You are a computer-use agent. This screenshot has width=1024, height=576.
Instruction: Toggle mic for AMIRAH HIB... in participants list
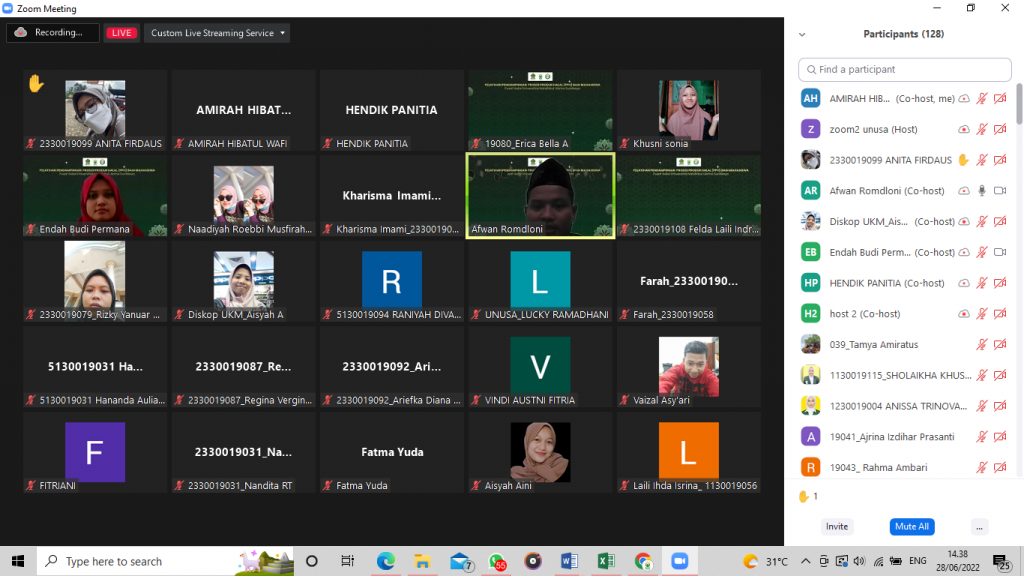click(x=982, y=99)
